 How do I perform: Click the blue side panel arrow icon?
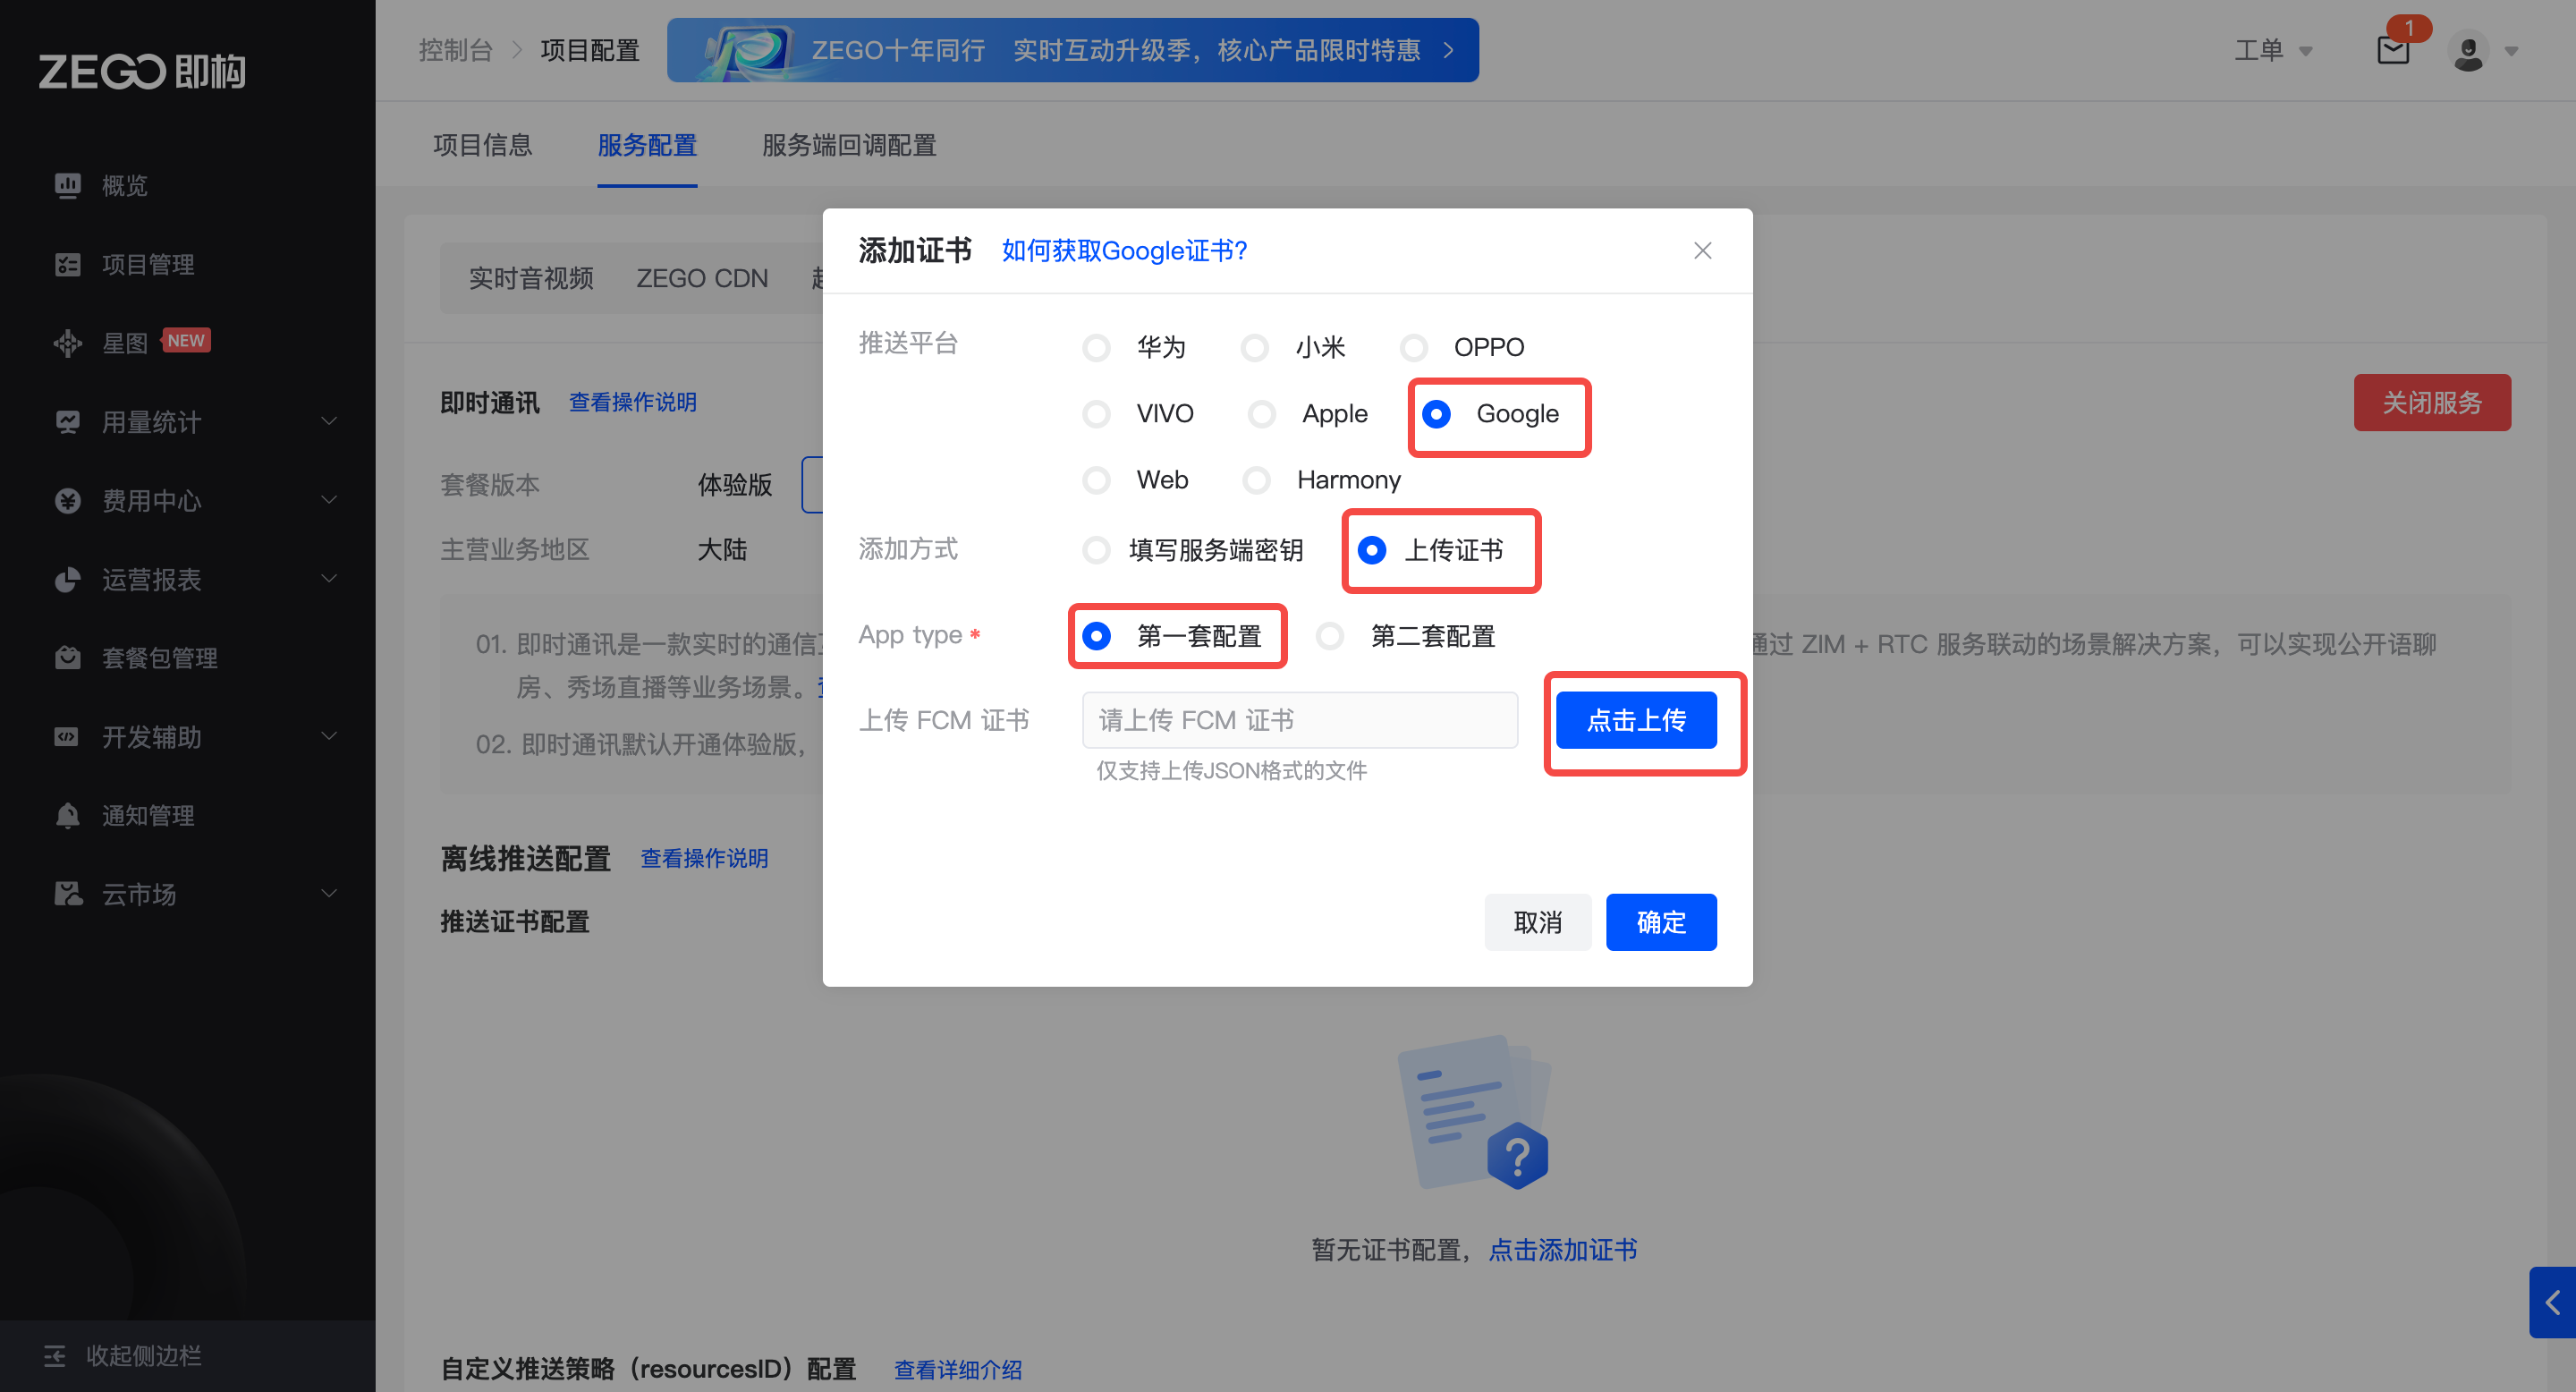point(2552,1302)
